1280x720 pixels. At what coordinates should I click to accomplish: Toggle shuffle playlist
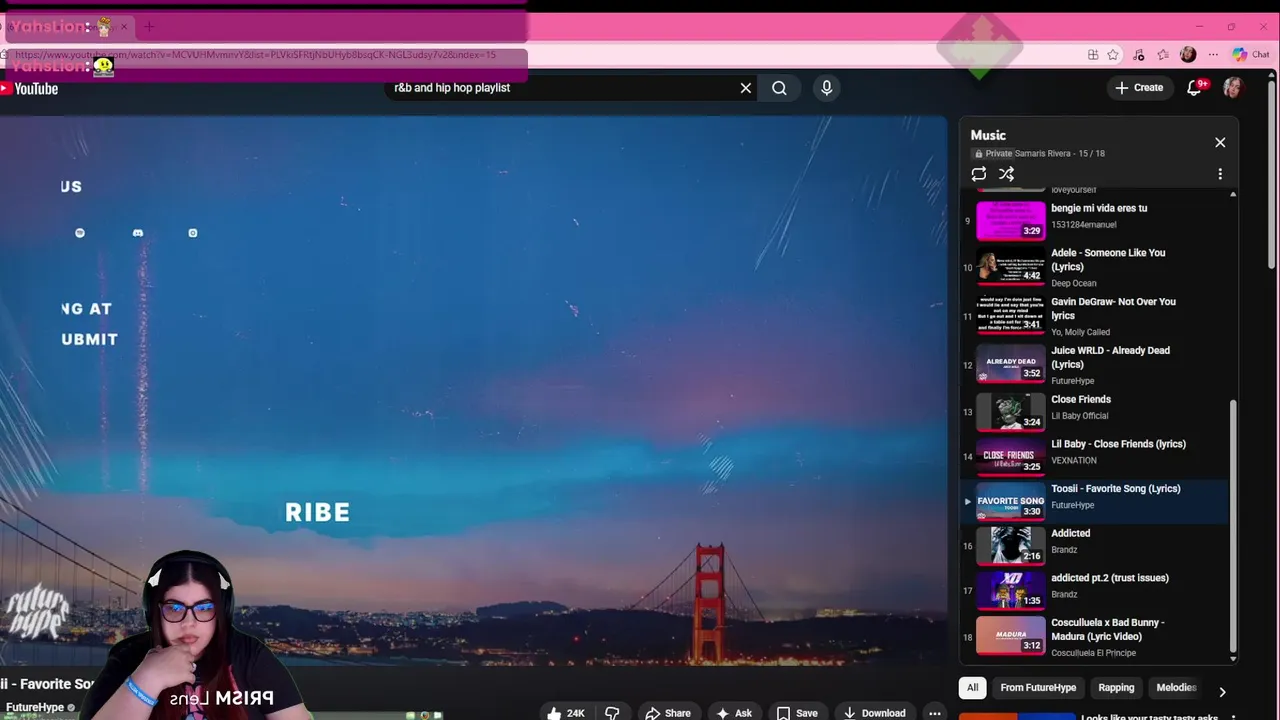(x=1006, y=174)
